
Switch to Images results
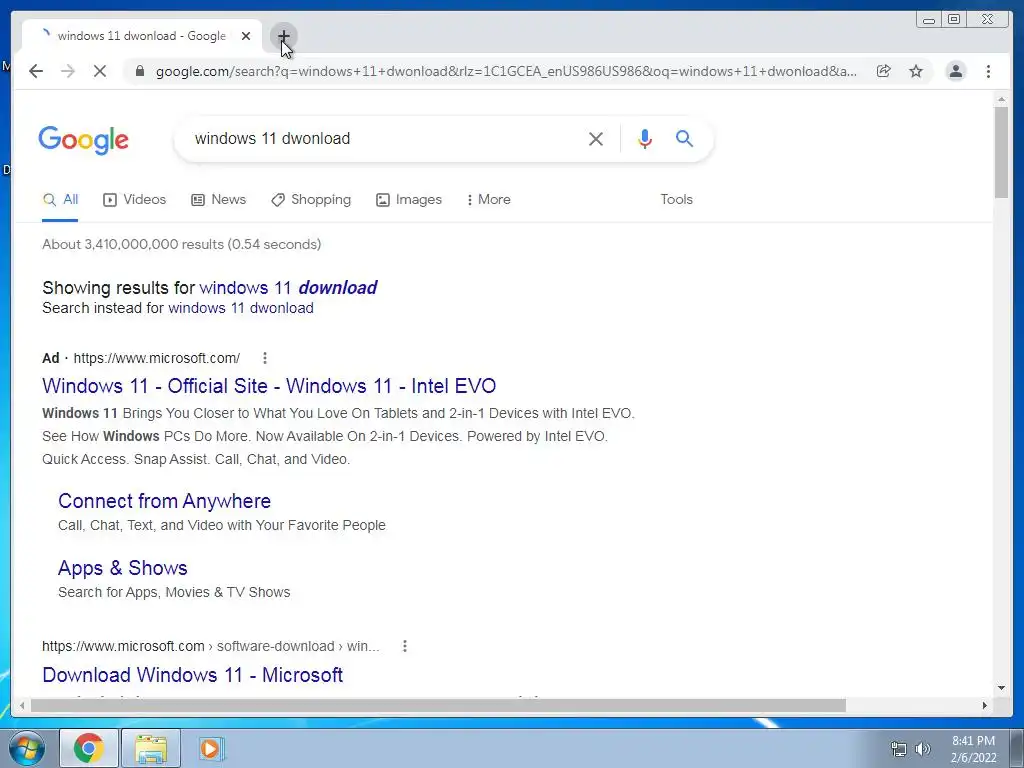tap(409, 200)
